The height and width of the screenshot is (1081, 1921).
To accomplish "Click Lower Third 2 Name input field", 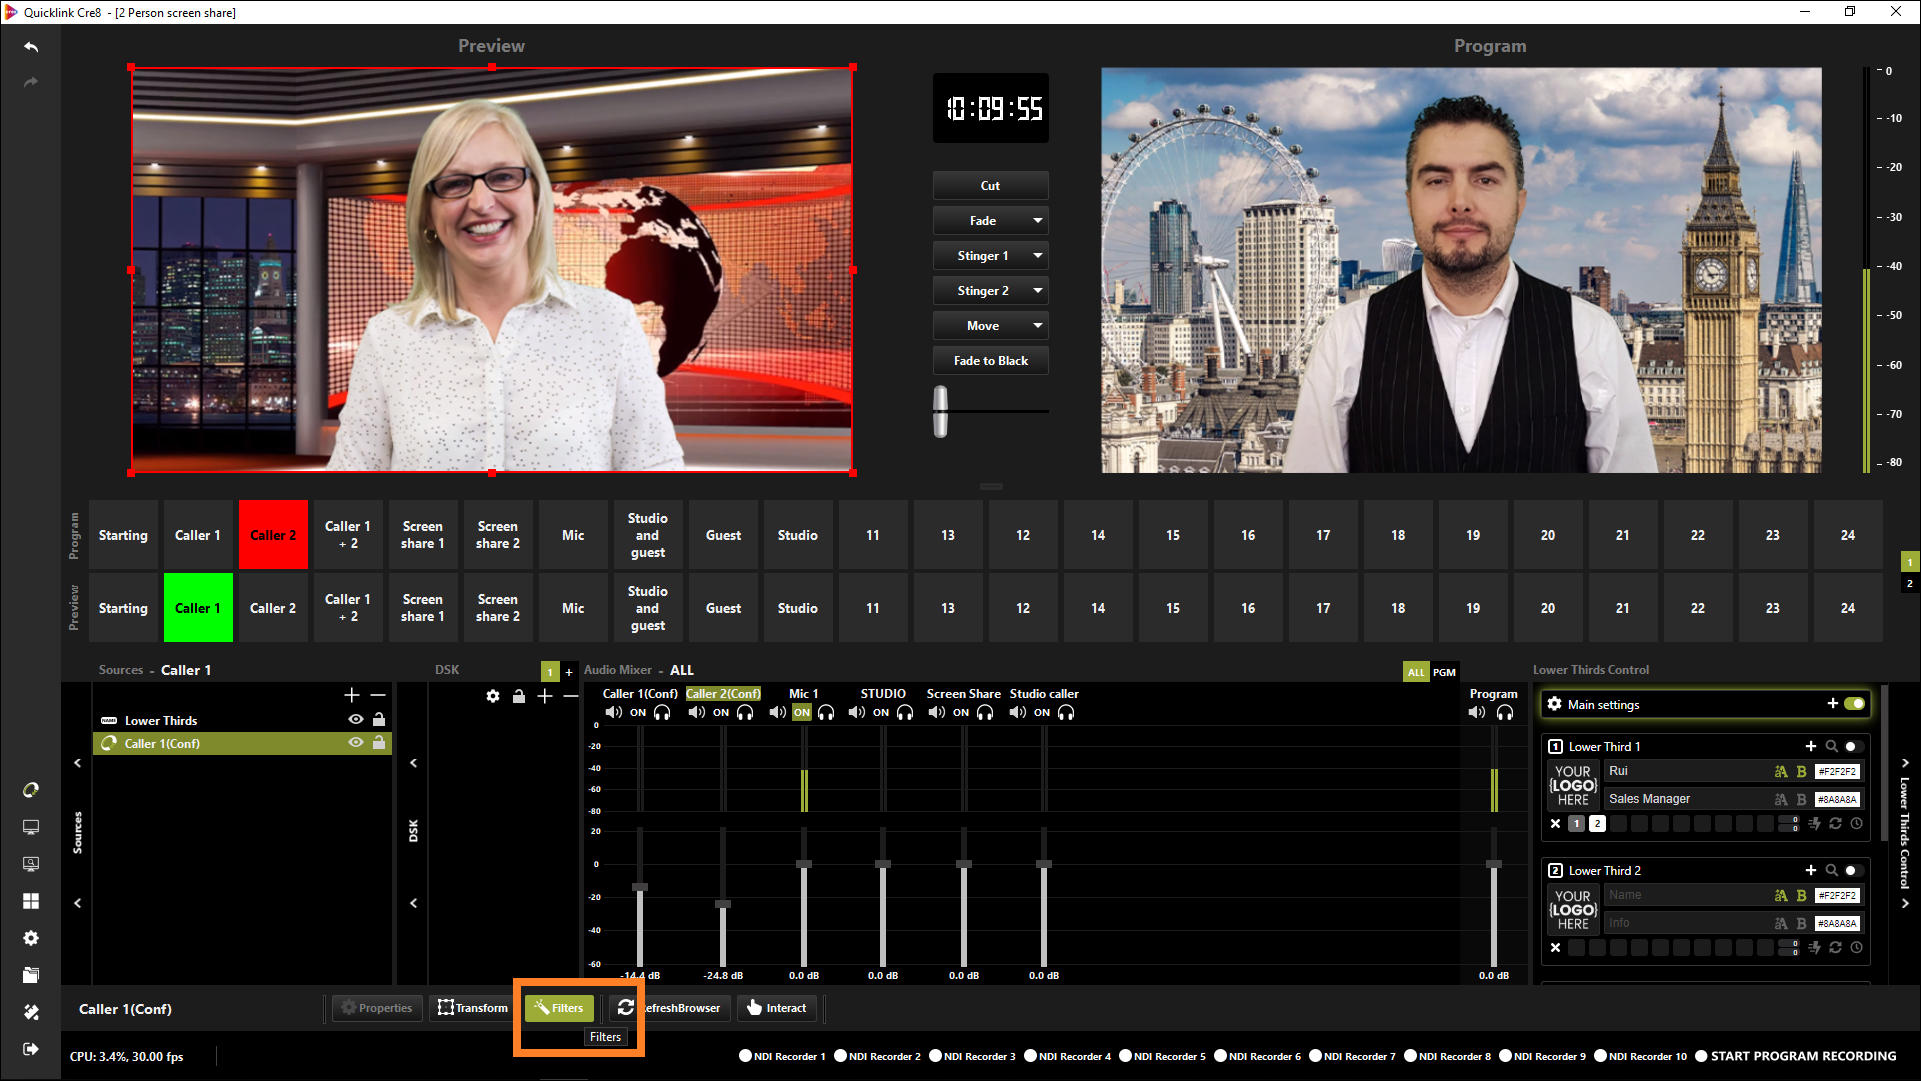I will pos(1685,895).
